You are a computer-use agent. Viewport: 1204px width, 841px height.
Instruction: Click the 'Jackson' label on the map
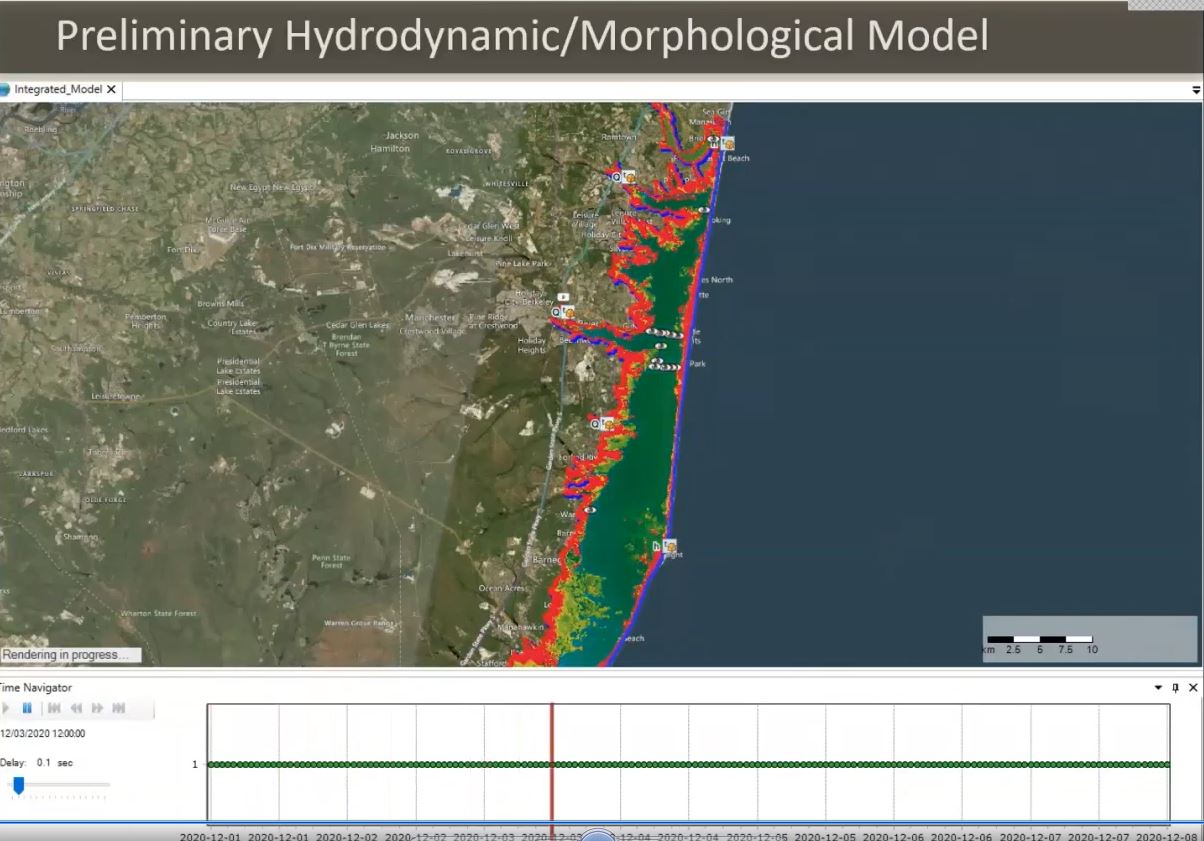[402, 136]
